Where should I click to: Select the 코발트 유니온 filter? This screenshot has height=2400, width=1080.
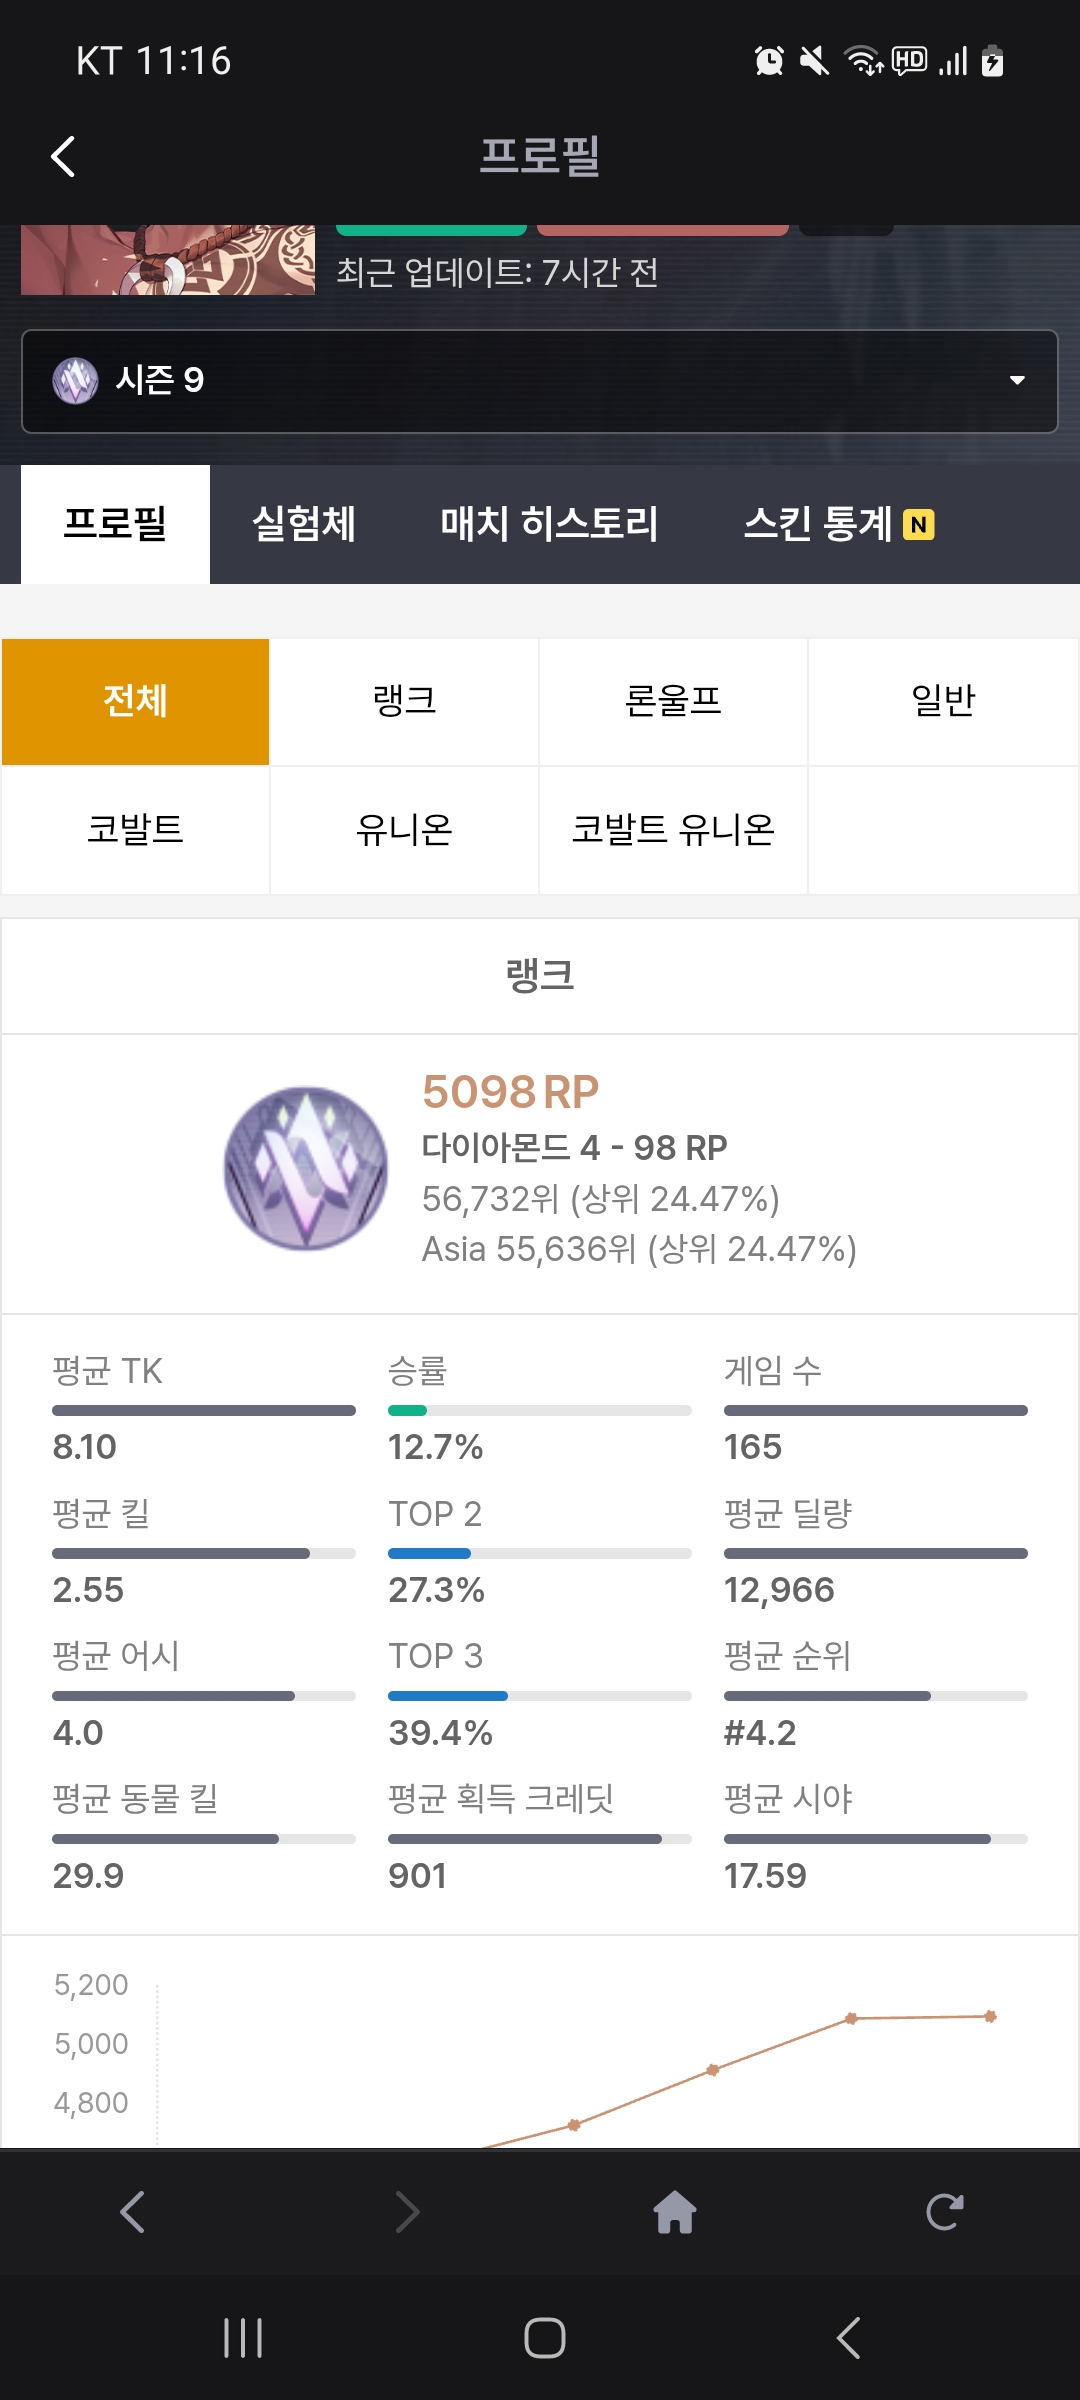click(x=673, y=830)
